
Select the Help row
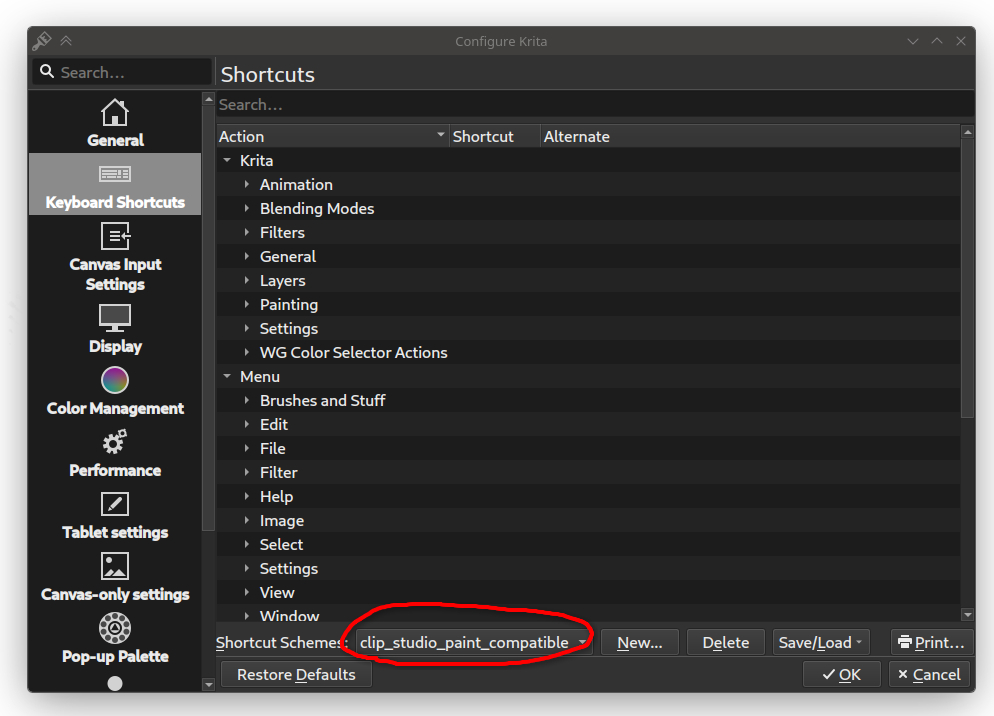point(588,497)
